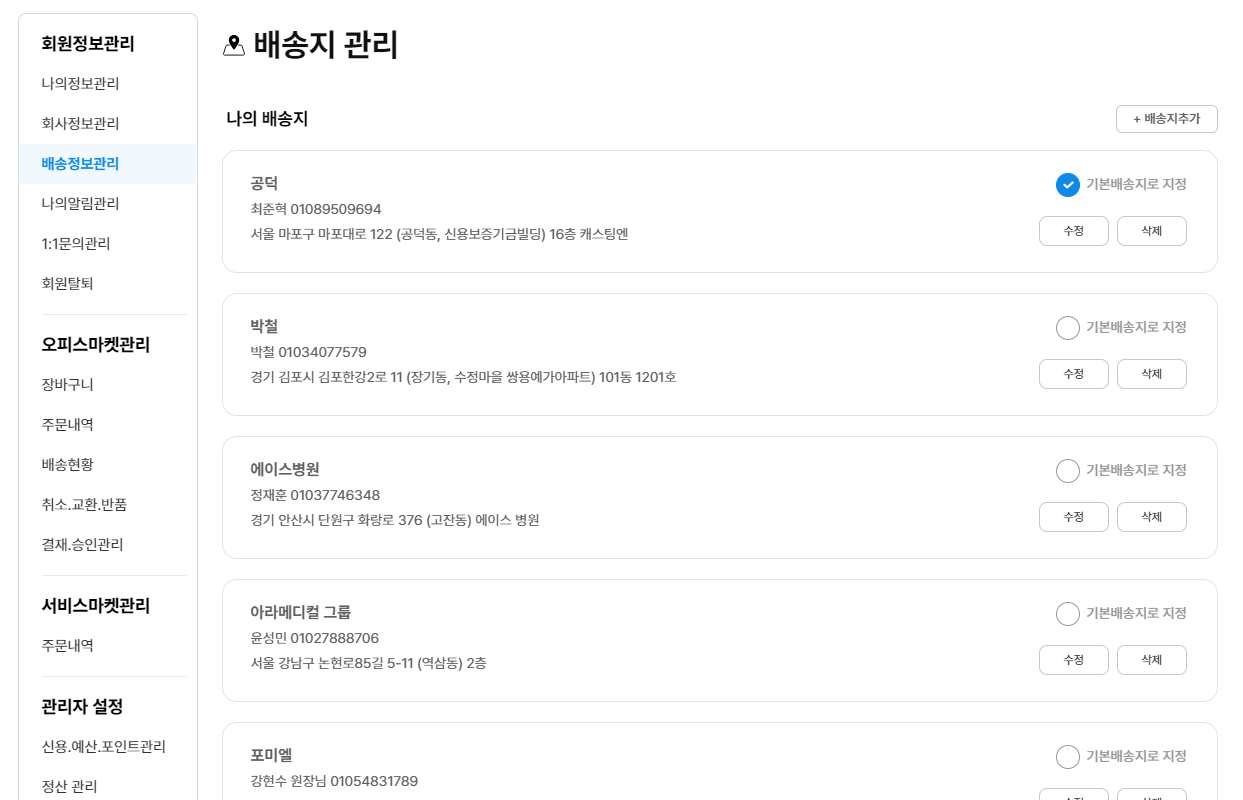Edit the 공덕 address with 수정
The height and width of the screenshot is (800, 1243).
[x=1073, y=231]
